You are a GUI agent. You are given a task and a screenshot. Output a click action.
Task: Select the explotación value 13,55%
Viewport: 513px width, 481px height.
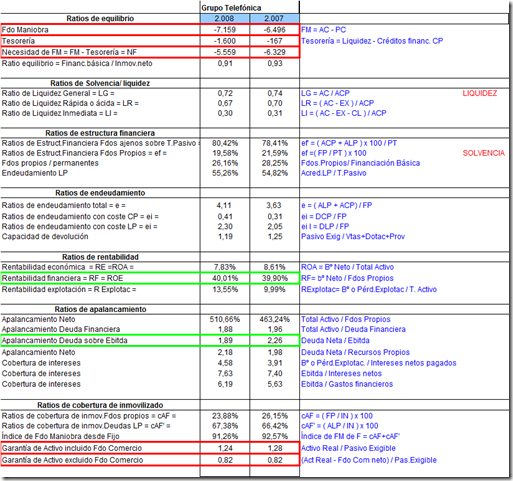point(225,289)
